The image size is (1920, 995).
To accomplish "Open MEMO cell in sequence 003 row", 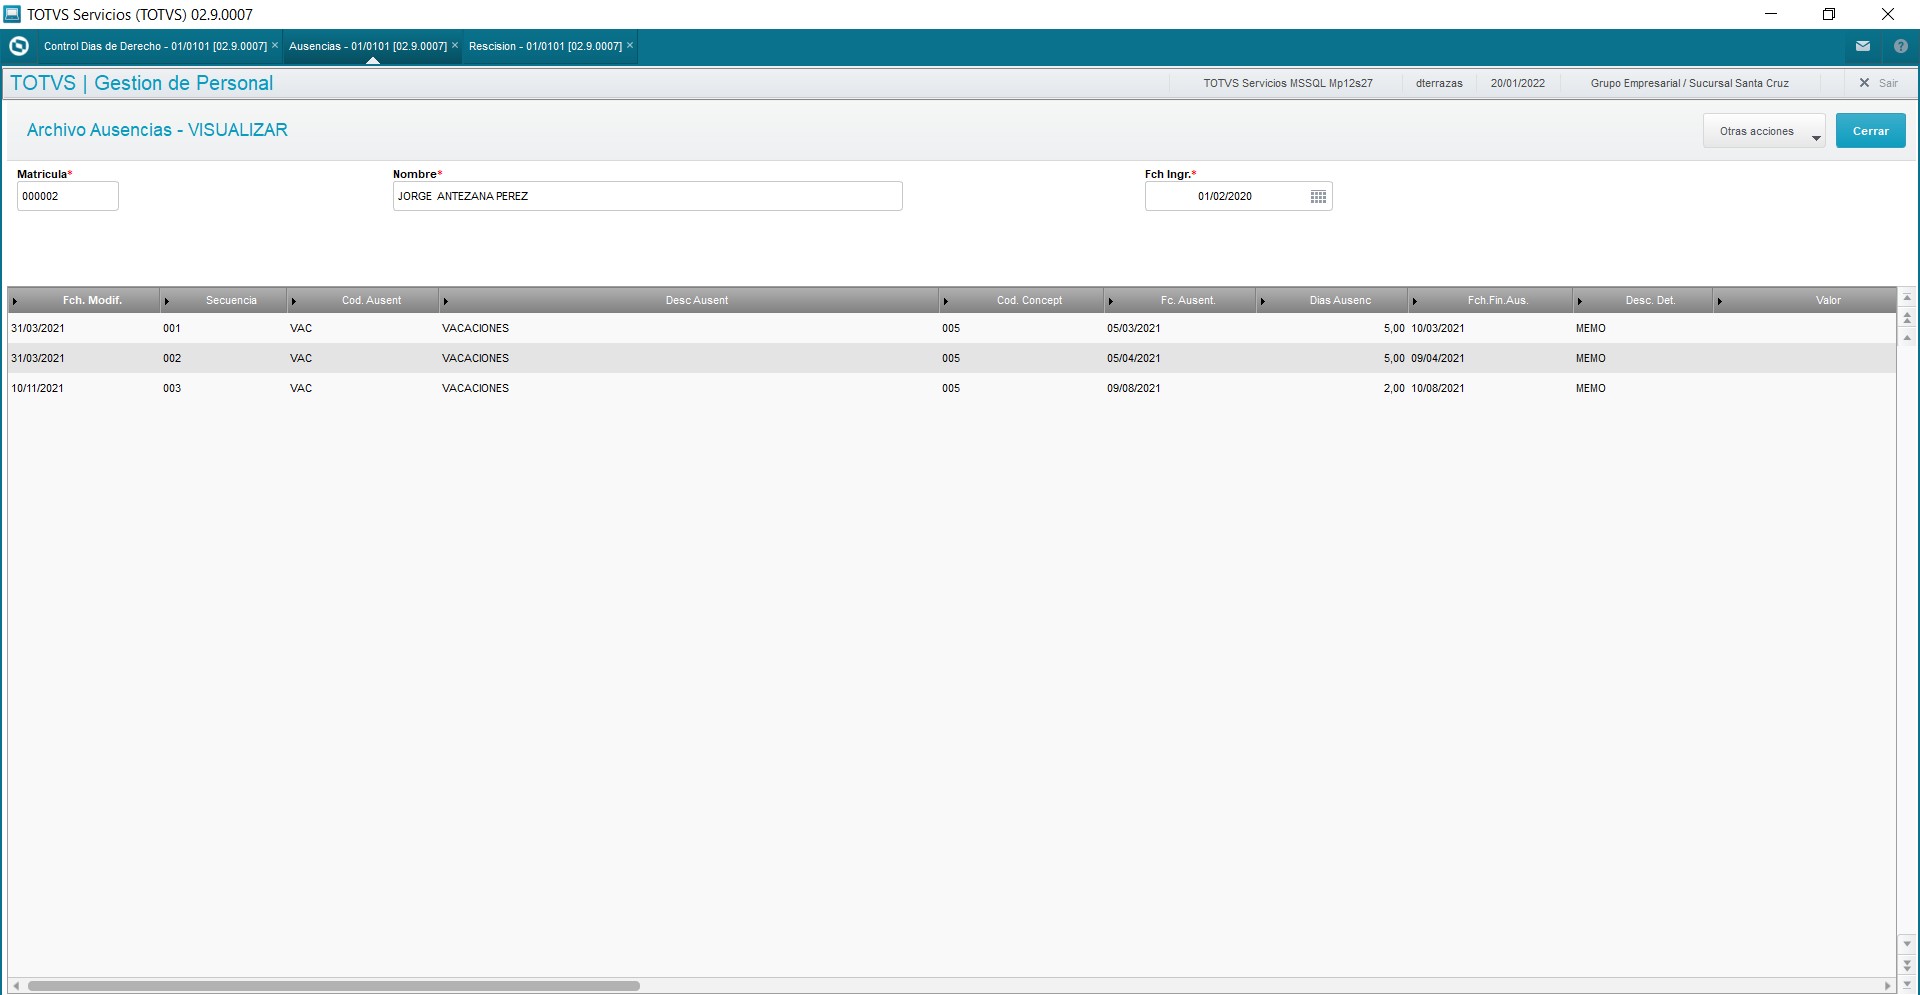I will 1643,388.
